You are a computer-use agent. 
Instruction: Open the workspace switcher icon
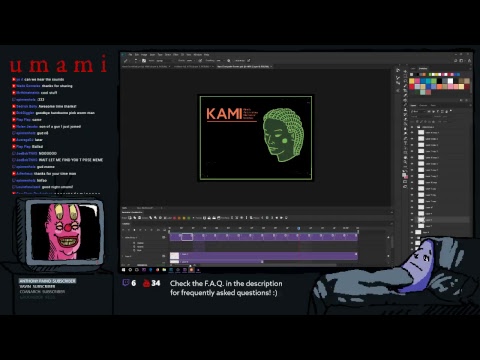(461, 60)
